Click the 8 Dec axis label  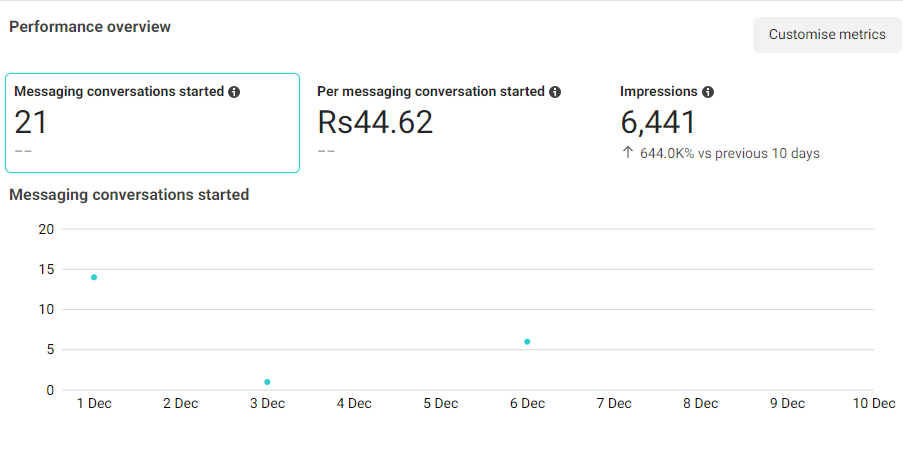[x=700, y=403]
